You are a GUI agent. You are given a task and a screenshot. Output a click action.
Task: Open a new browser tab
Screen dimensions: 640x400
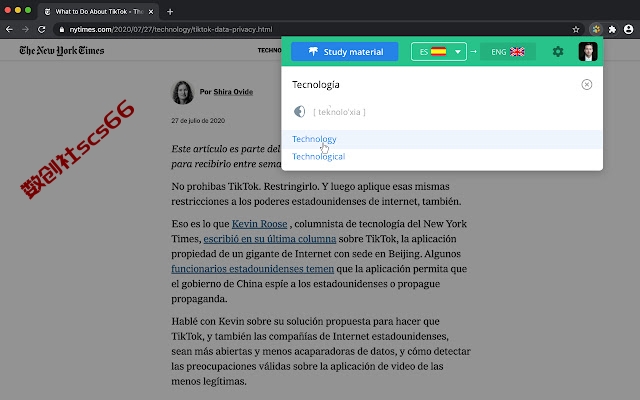click(170, 12)
